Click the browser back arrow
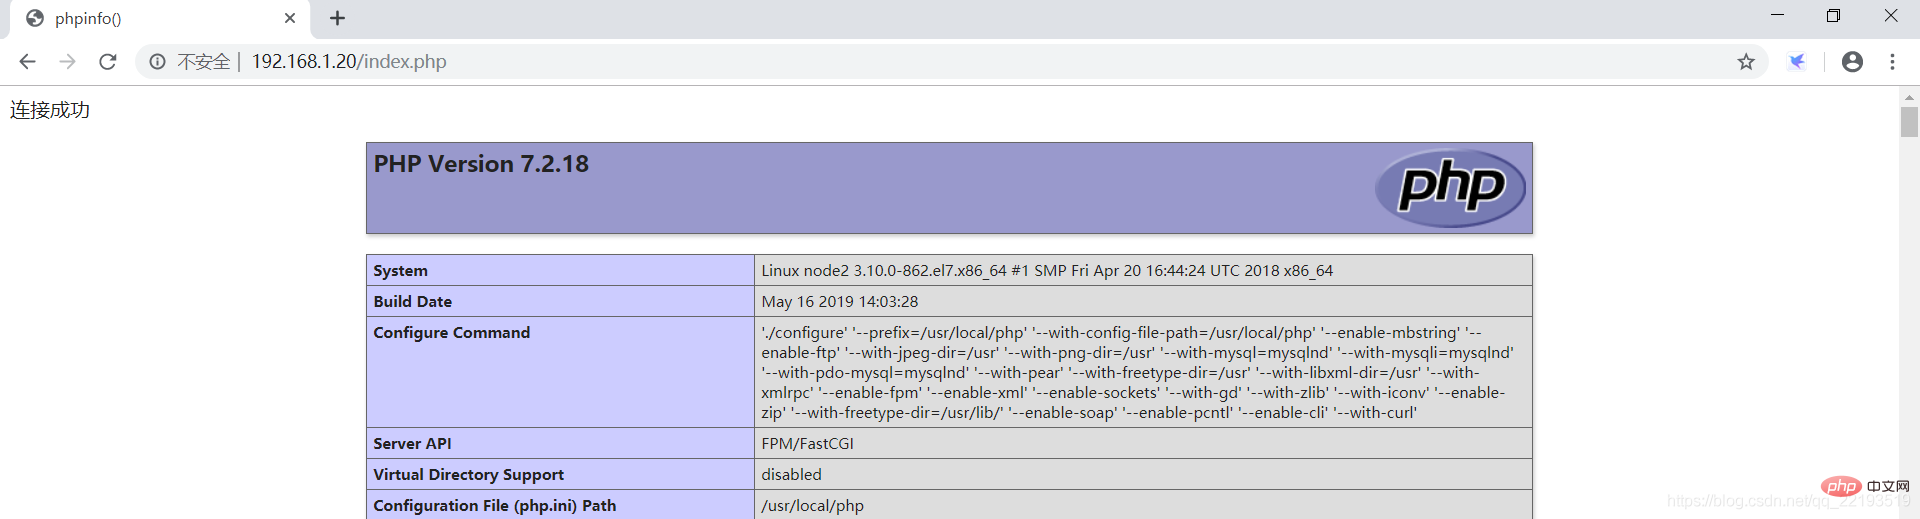This screenshot has height=519, width=1920. pyautogui.click(x=27, y=62)
